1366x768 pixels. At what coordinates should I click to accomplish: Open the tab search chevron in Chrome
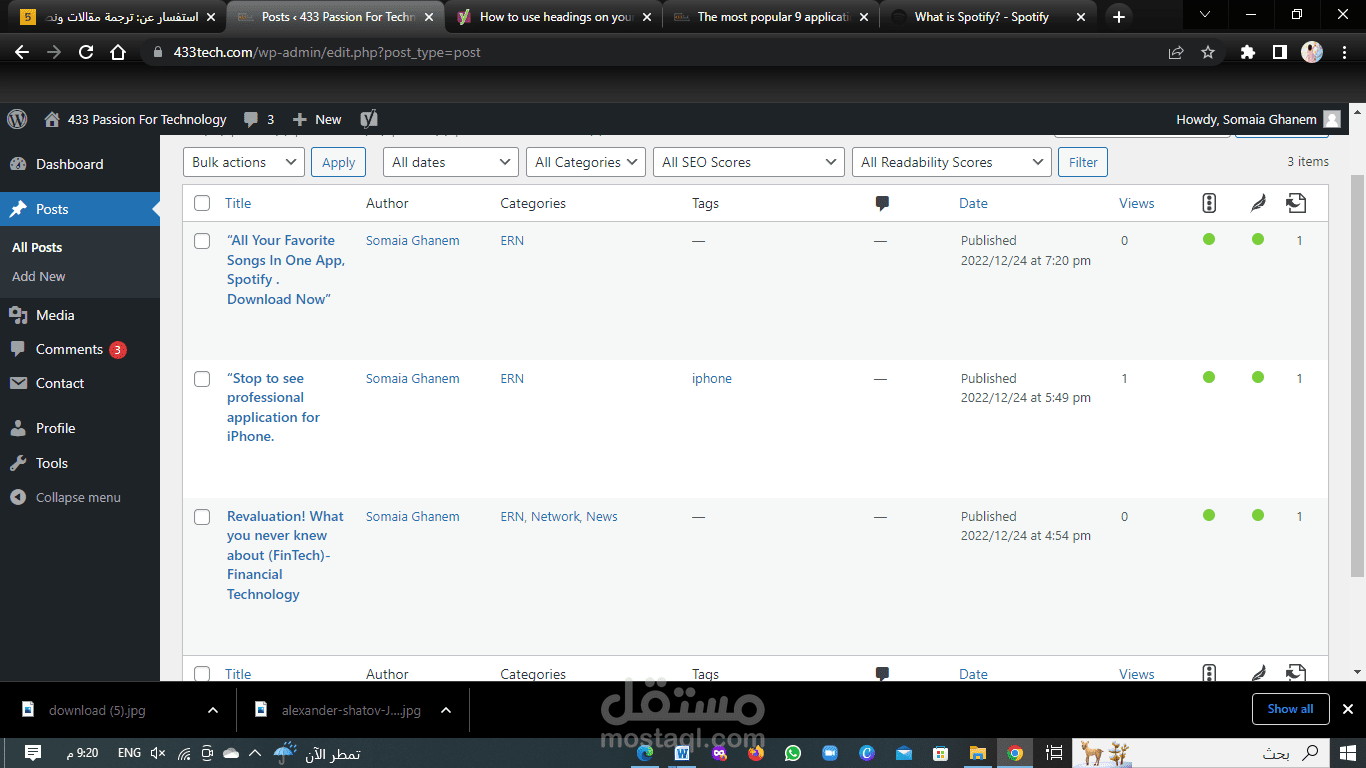(x=1205, y=15)
